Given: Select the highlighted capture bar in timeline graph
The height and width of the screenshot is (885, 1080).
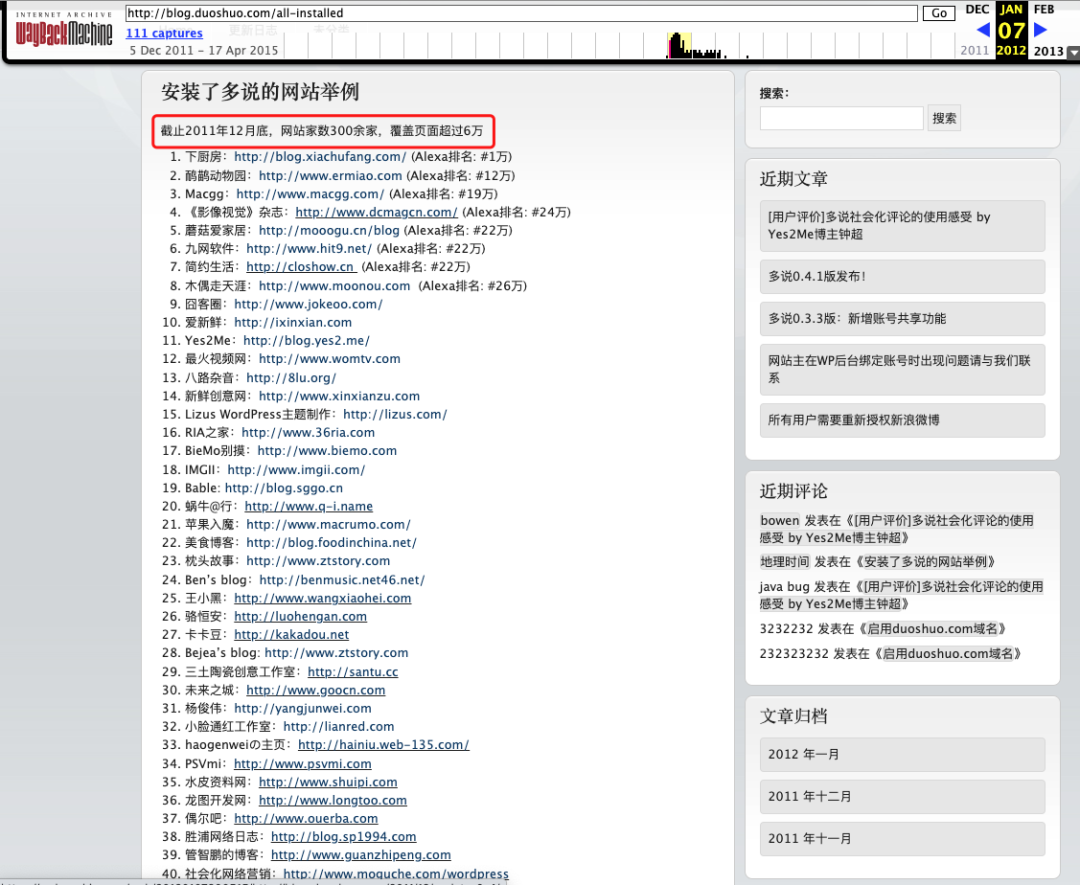Looking at the screenshot, I should click(679, 46).
